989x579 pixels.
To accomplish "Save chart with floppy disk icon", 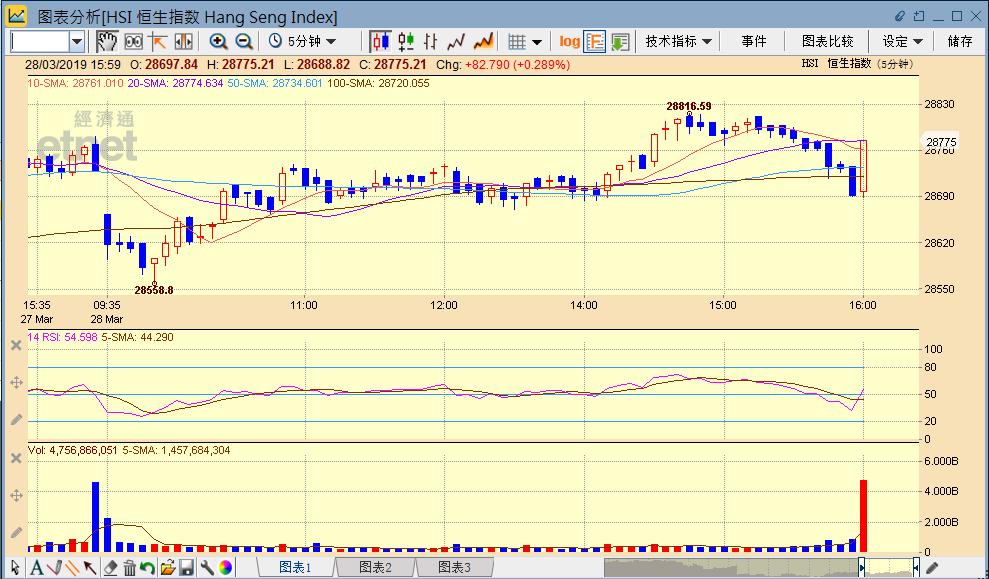I will point(186,567).
